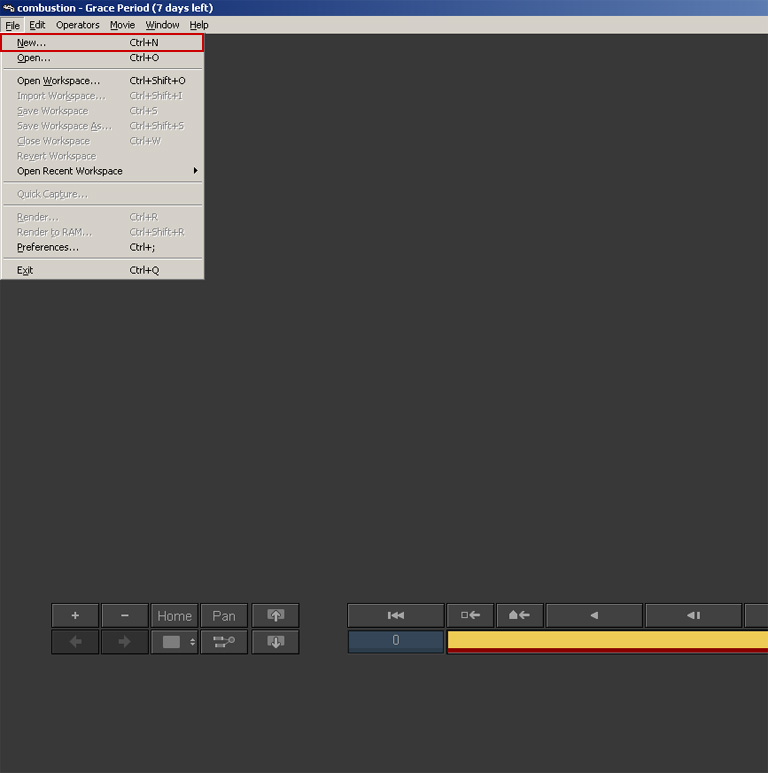Select Open Workspace... menu entry

tap(103, 80)
